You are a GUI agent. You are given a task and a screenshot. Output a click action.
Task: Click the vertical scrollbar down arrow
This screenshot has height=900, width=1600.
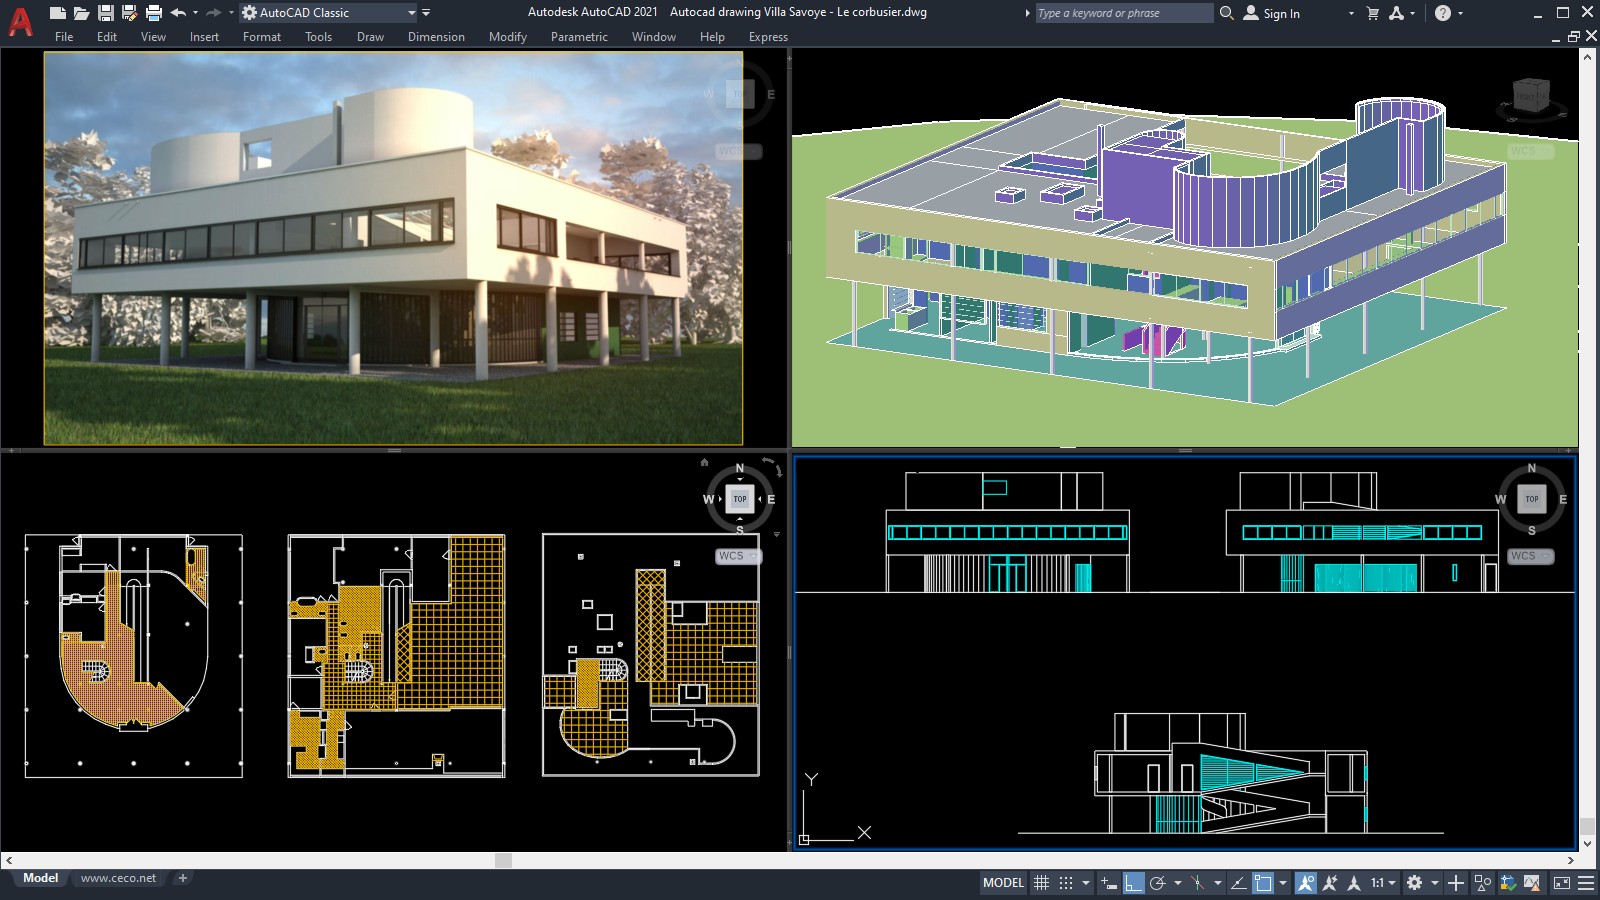pos(1587,843)
